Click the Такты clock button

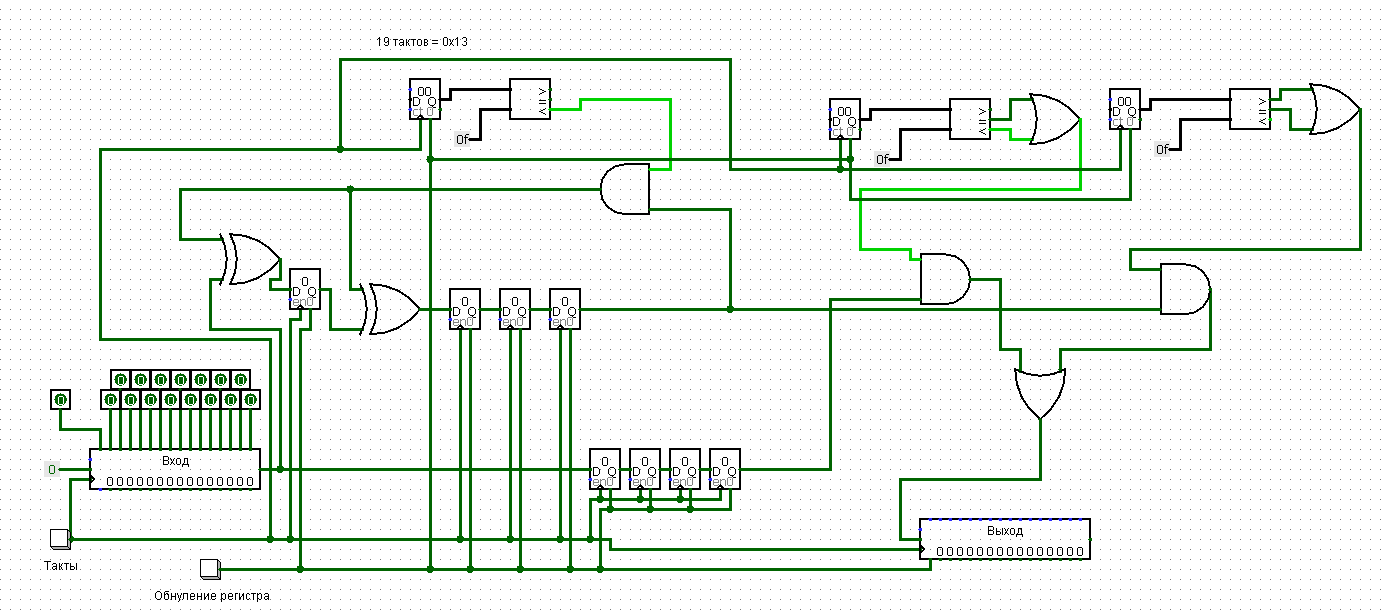60,539
